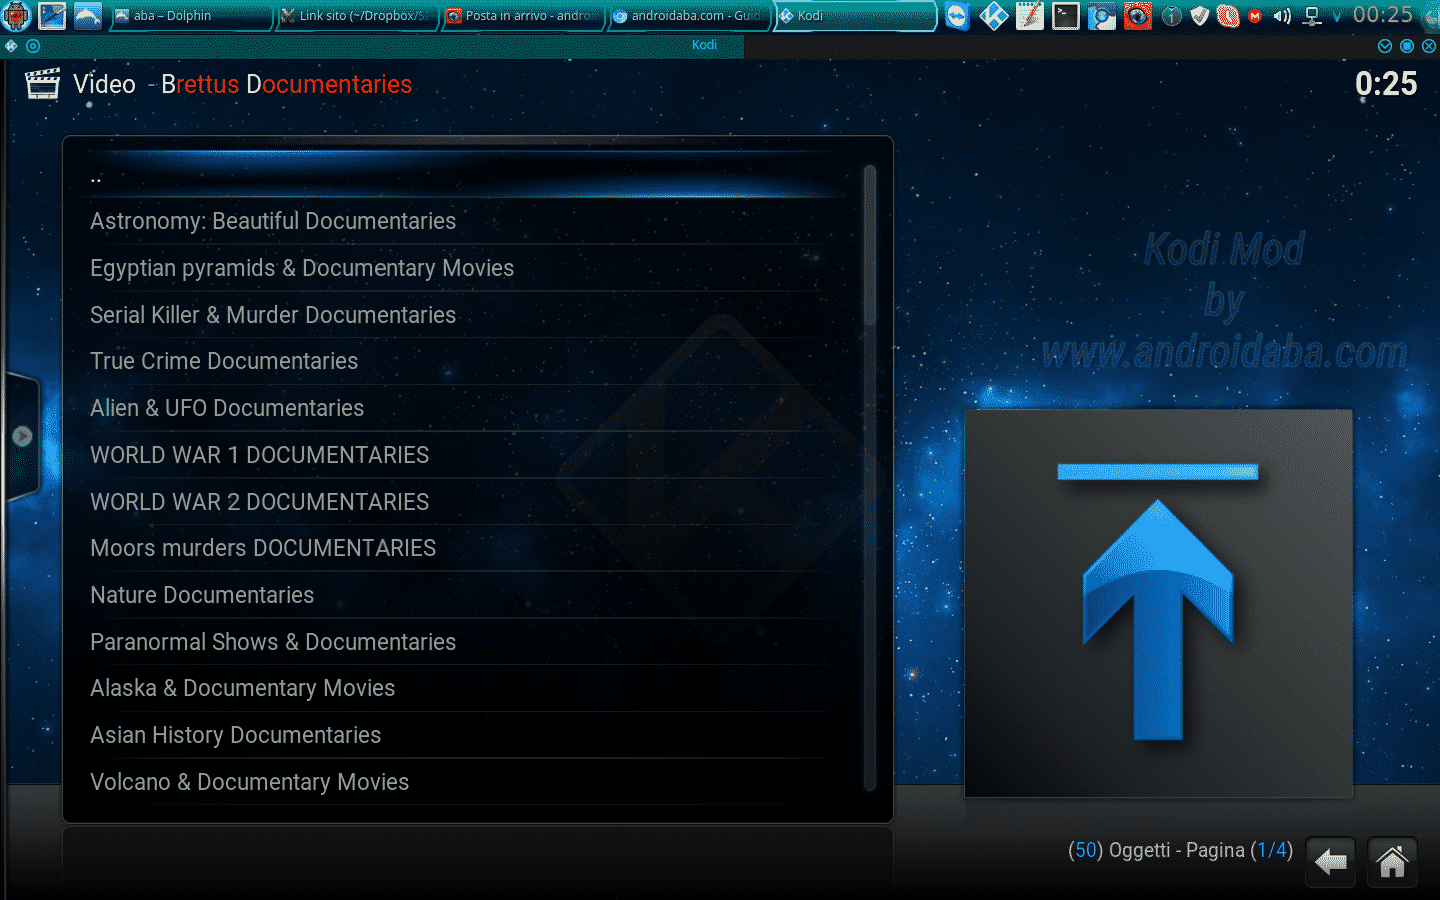This screenshot has height=900, width=1440.
Task: Open the KDE application launcher
Action: point(17,16)
